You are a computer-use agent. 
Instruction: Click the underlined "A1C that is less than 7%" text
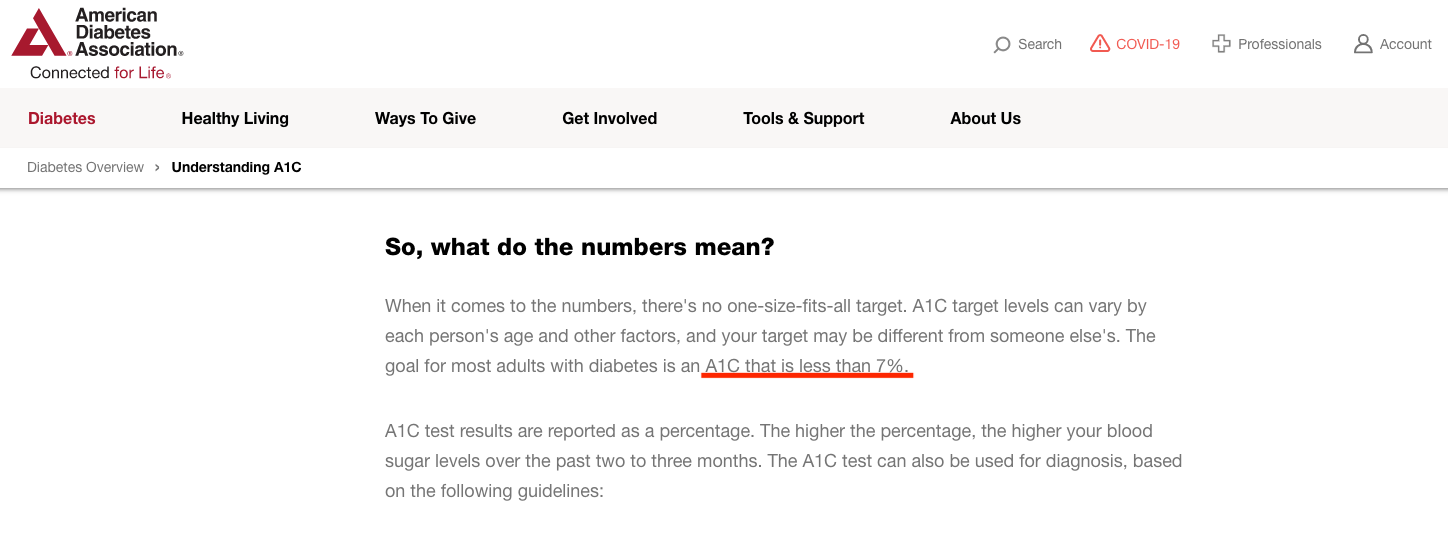(x=807, y=366)
